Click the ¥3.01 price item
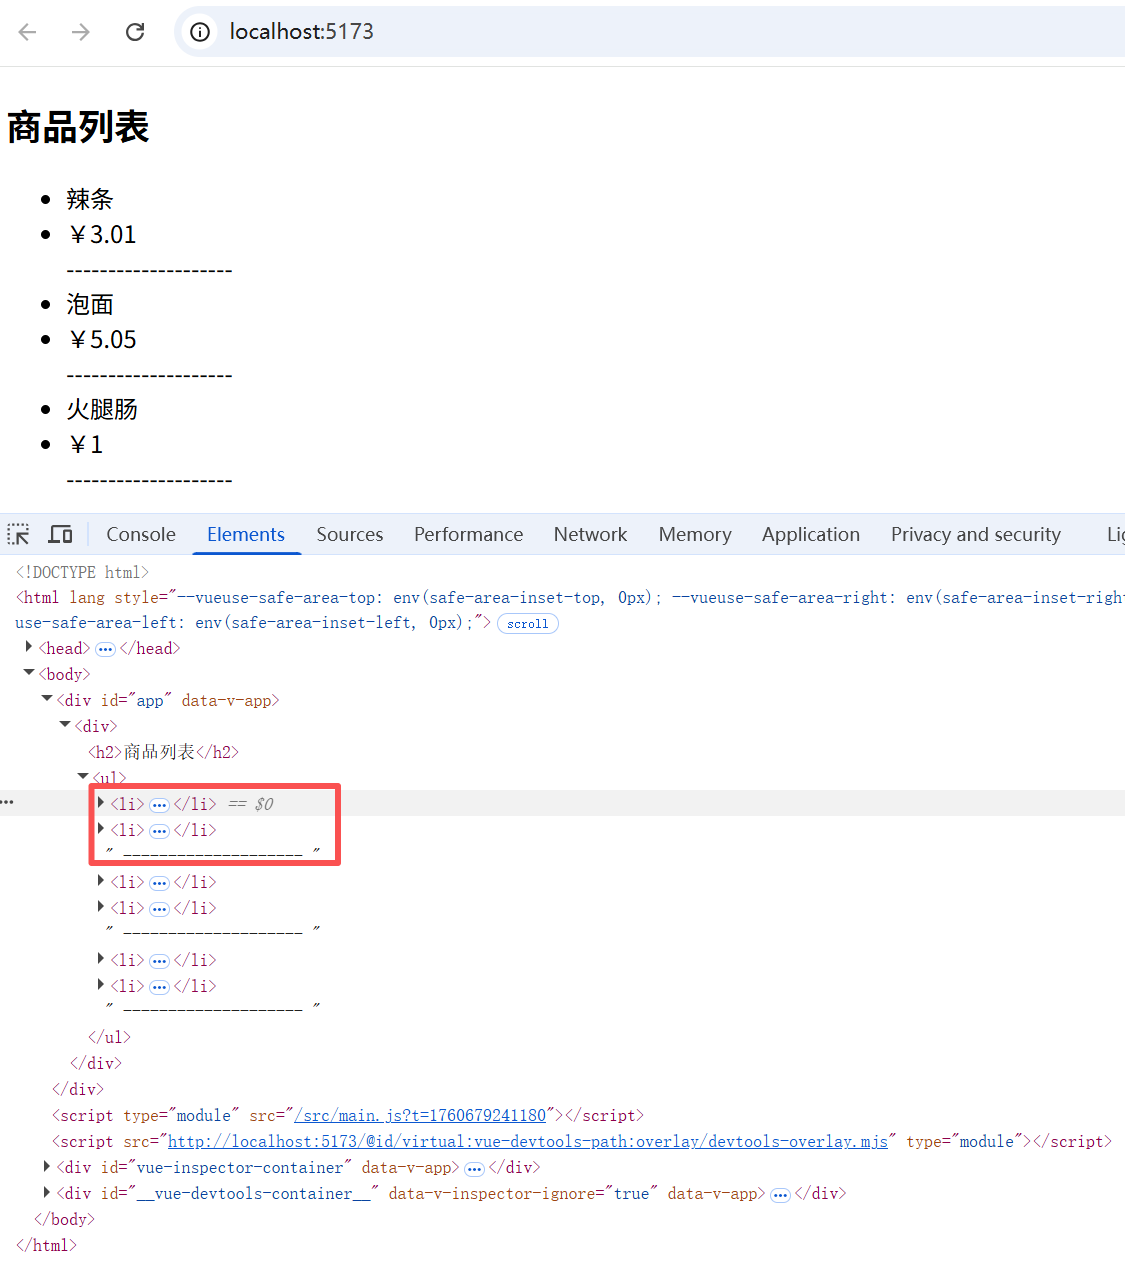The width and height of the screenshot is (1125, 1263). tap(101, 234)
